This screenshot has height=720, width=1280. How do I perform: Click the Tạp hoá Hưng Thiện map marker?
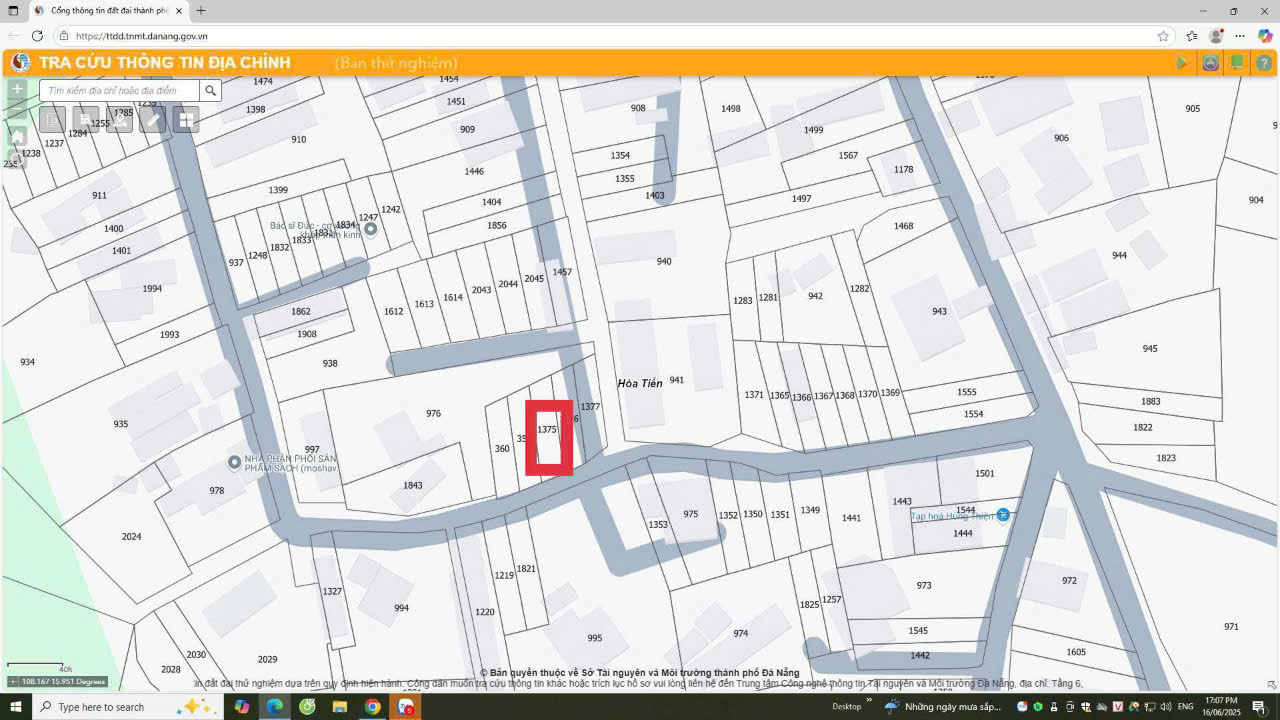pos(1003,515)
